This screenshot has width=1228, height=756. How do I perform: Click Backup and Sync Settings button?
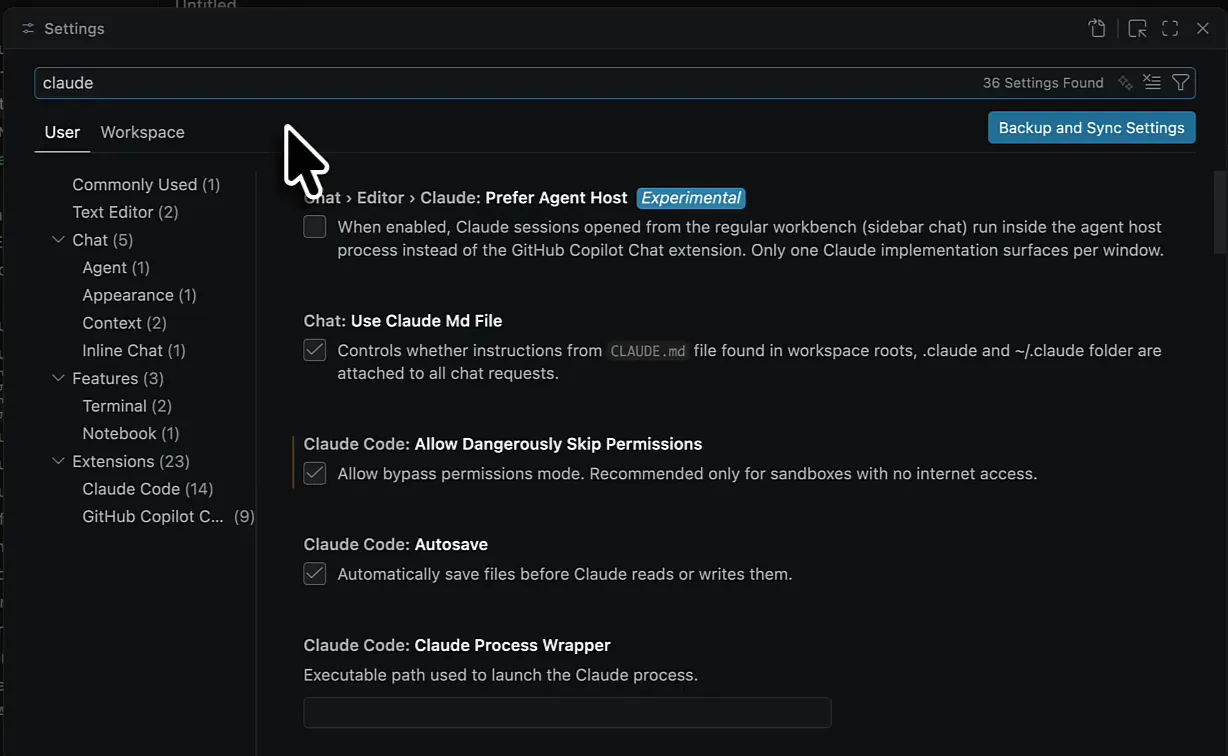pyautogui.click(x=1091, y=128)
